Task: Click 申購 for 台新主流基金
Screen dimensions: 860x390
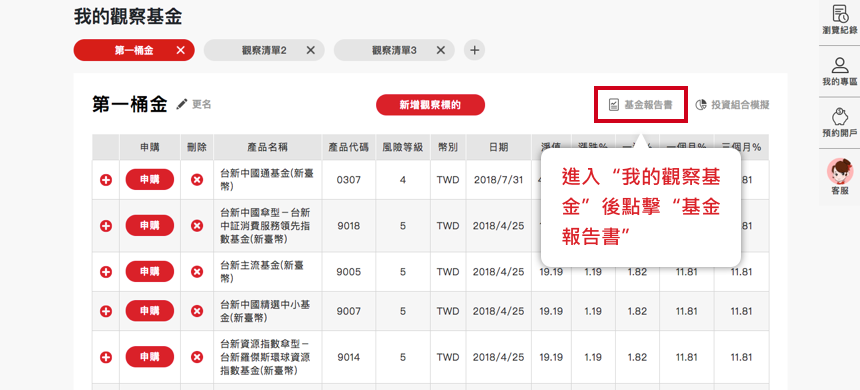Action: pos(150,272)
